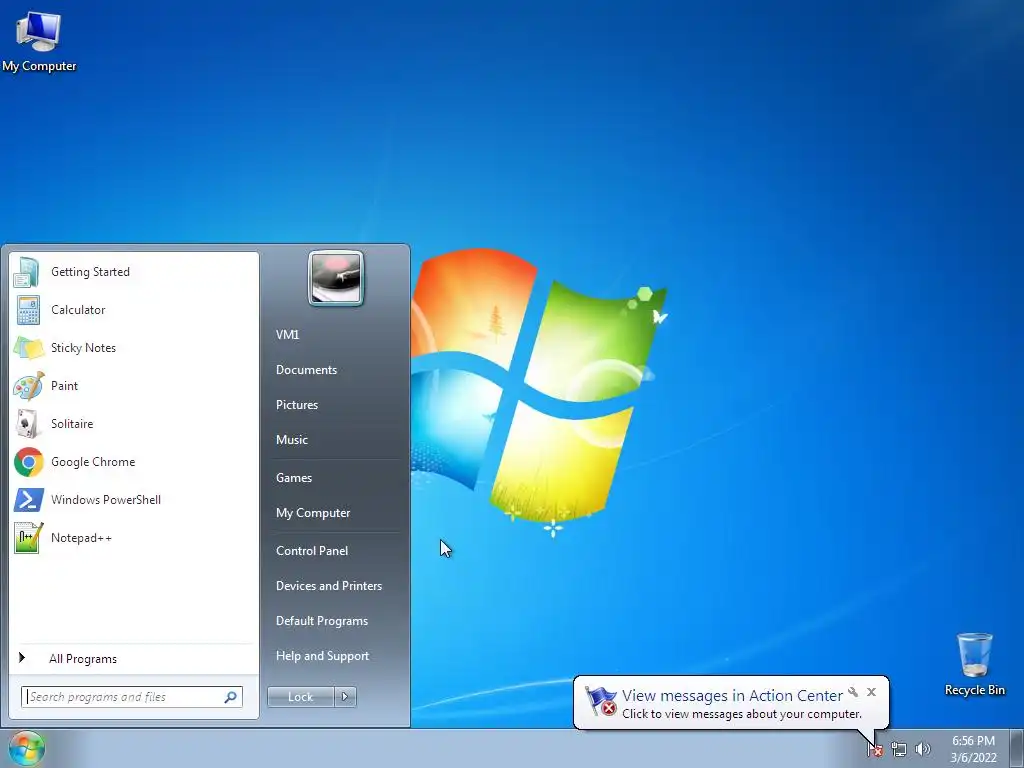Click View messages in Action Center title
The image size is (1024, 768).
732,696
